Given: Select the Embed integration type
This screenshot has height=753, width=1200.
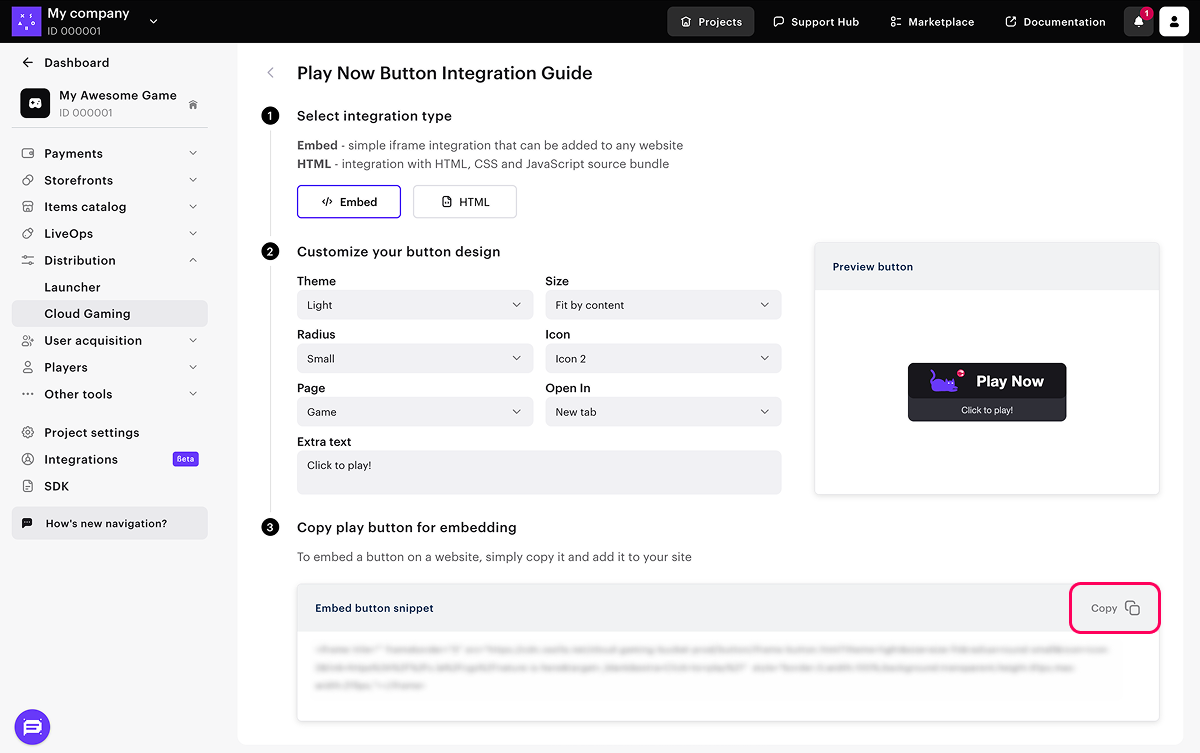Looking at the screenshot, I should point(349,202).
